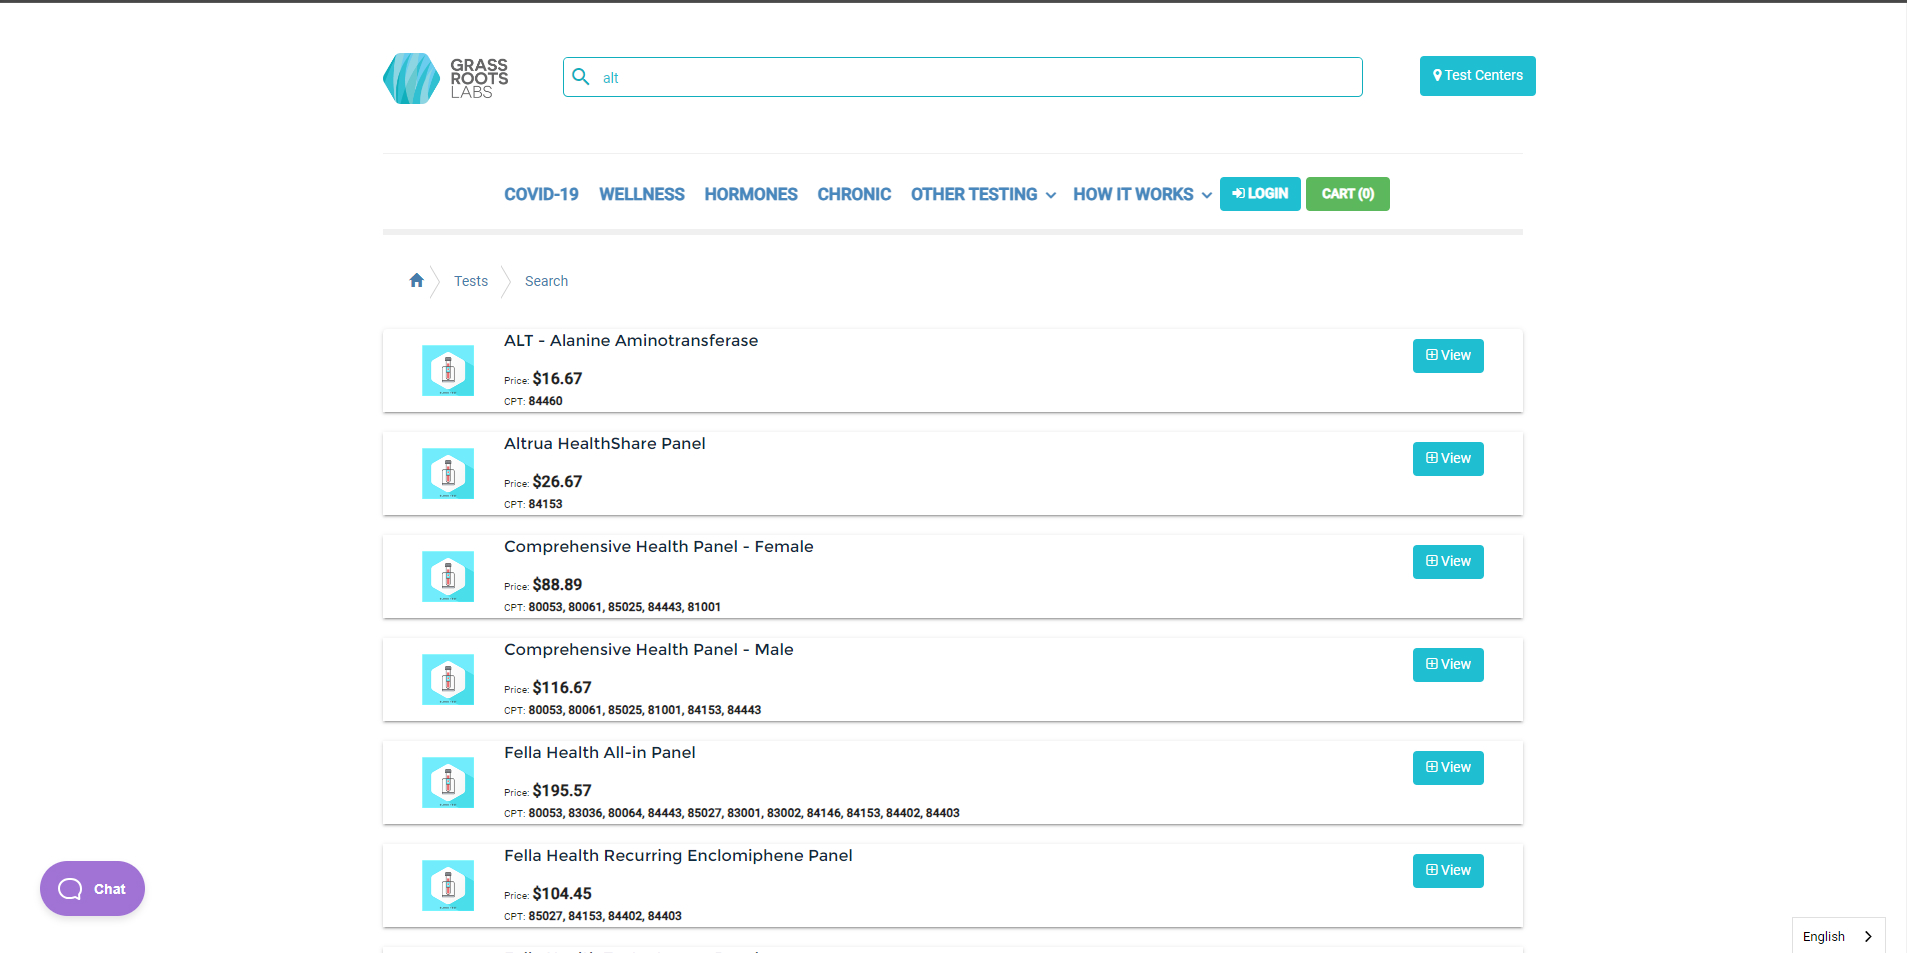Click Fella Health Recurring Enclomiphene thumbnail

coord(448,886)
